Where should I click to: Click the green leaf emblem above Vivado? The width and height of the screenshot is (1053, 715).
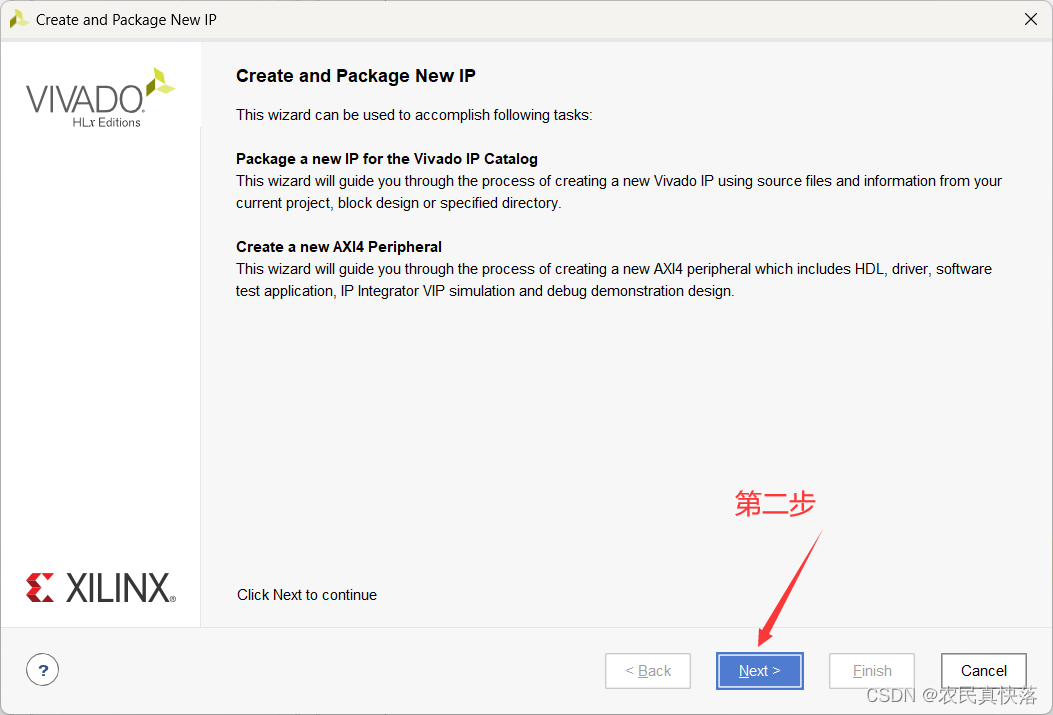click(160, 83)
